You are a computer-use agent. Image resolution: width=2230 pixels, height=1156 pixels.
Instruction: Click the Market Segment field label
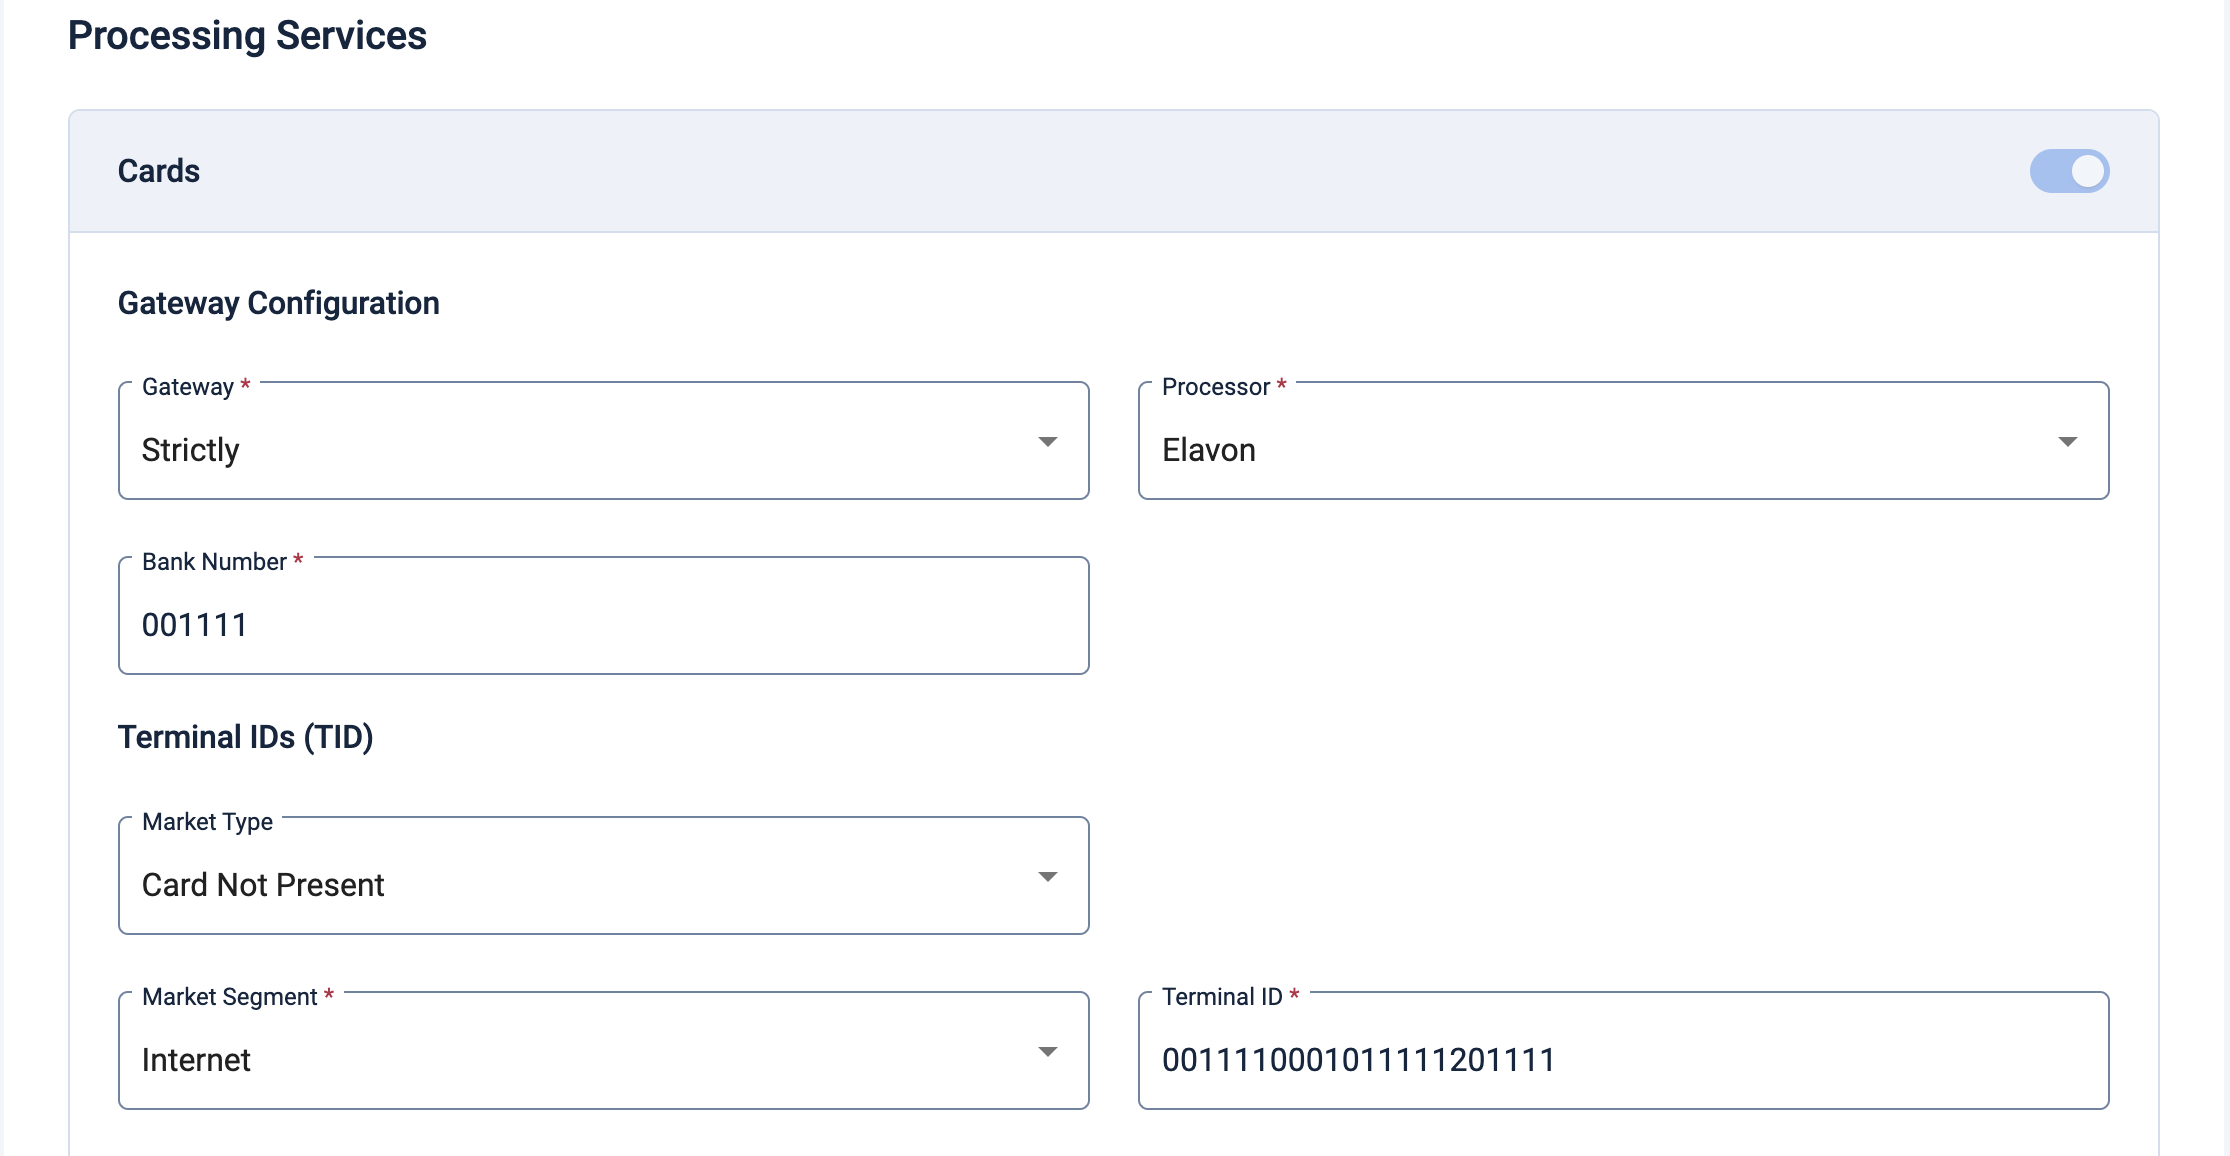(x=229, y=997)
